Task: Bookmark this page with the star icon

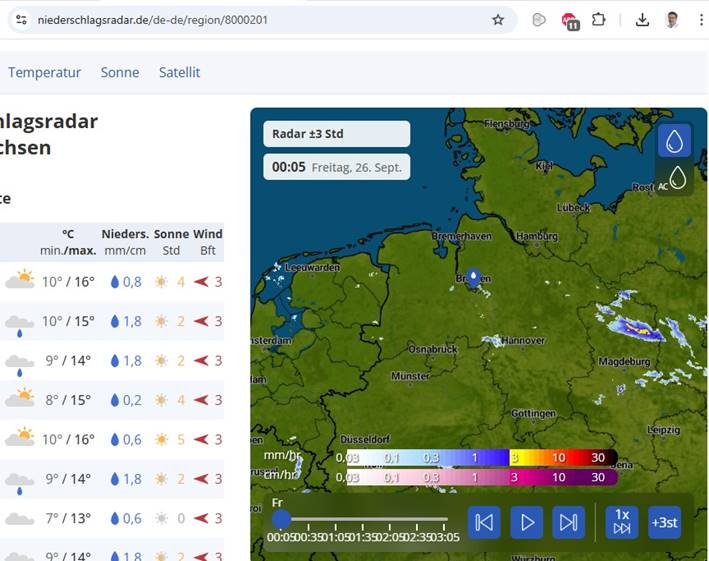Action: click(x=498, y=20)
